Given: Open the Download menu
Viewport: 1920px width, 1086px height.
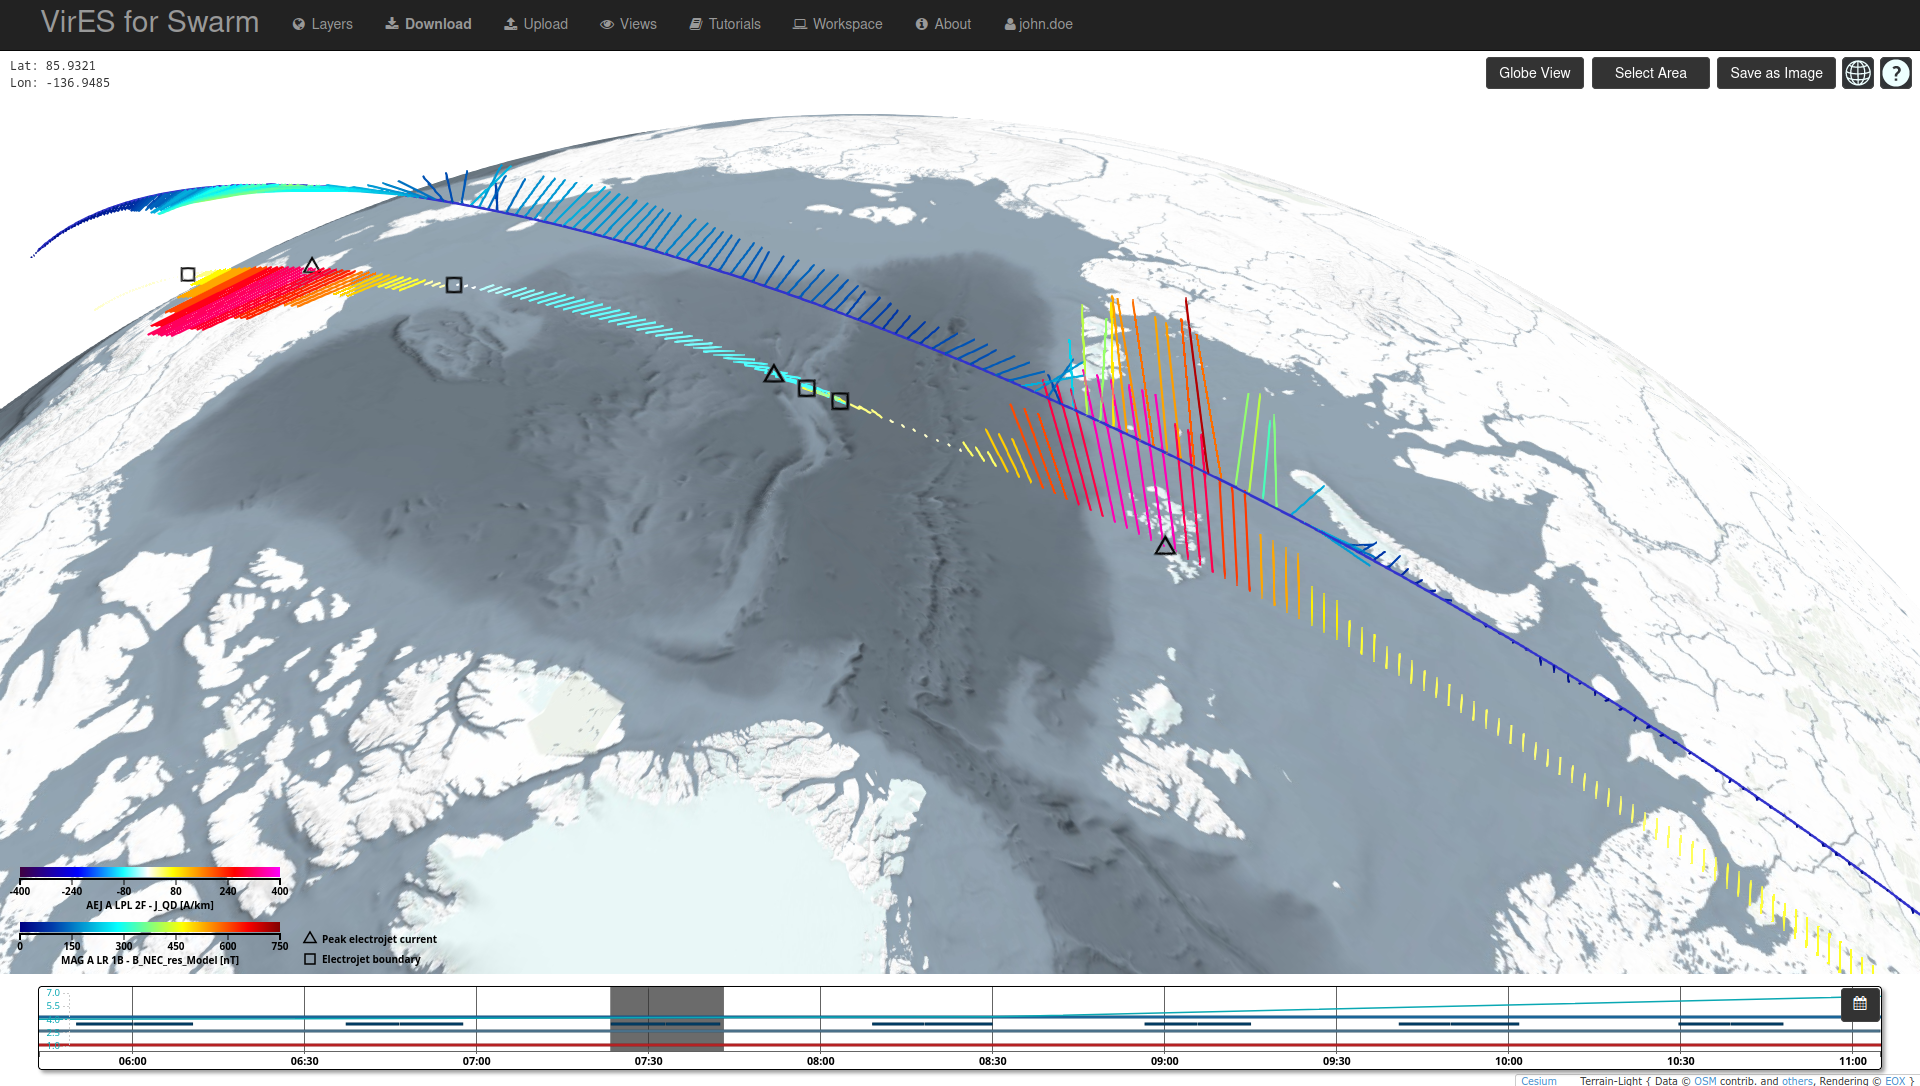Looking at the screenshot, I should (x=428, y=24).
